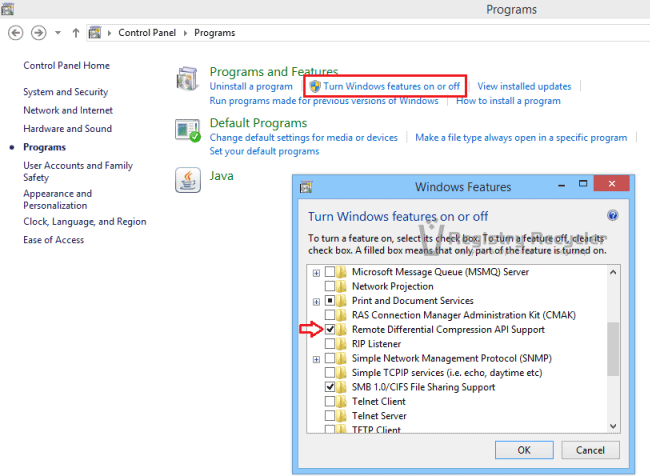Expand Print and Document Services node
650x476 pixels.
coord(316,301)
